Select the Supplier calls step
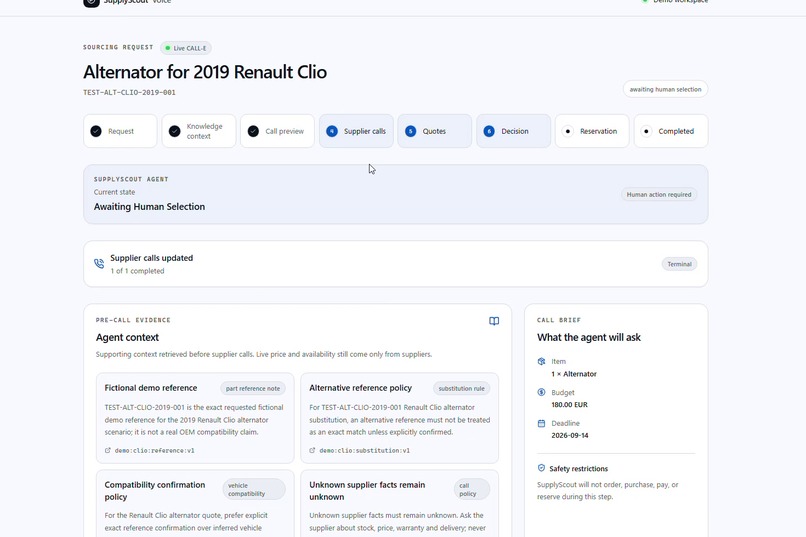The width and height of the screenshot is (806, 537). tap(356, 131)
